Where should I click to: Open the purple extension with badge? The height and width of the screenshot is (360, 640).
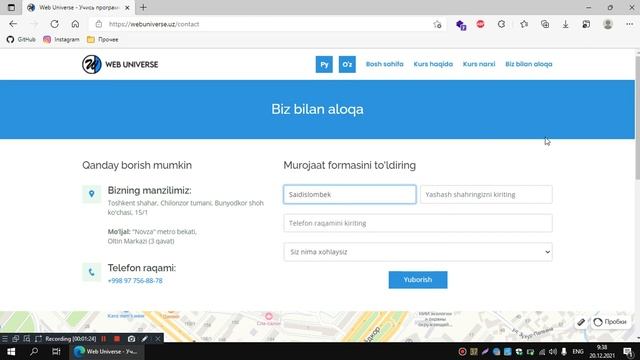461,25
